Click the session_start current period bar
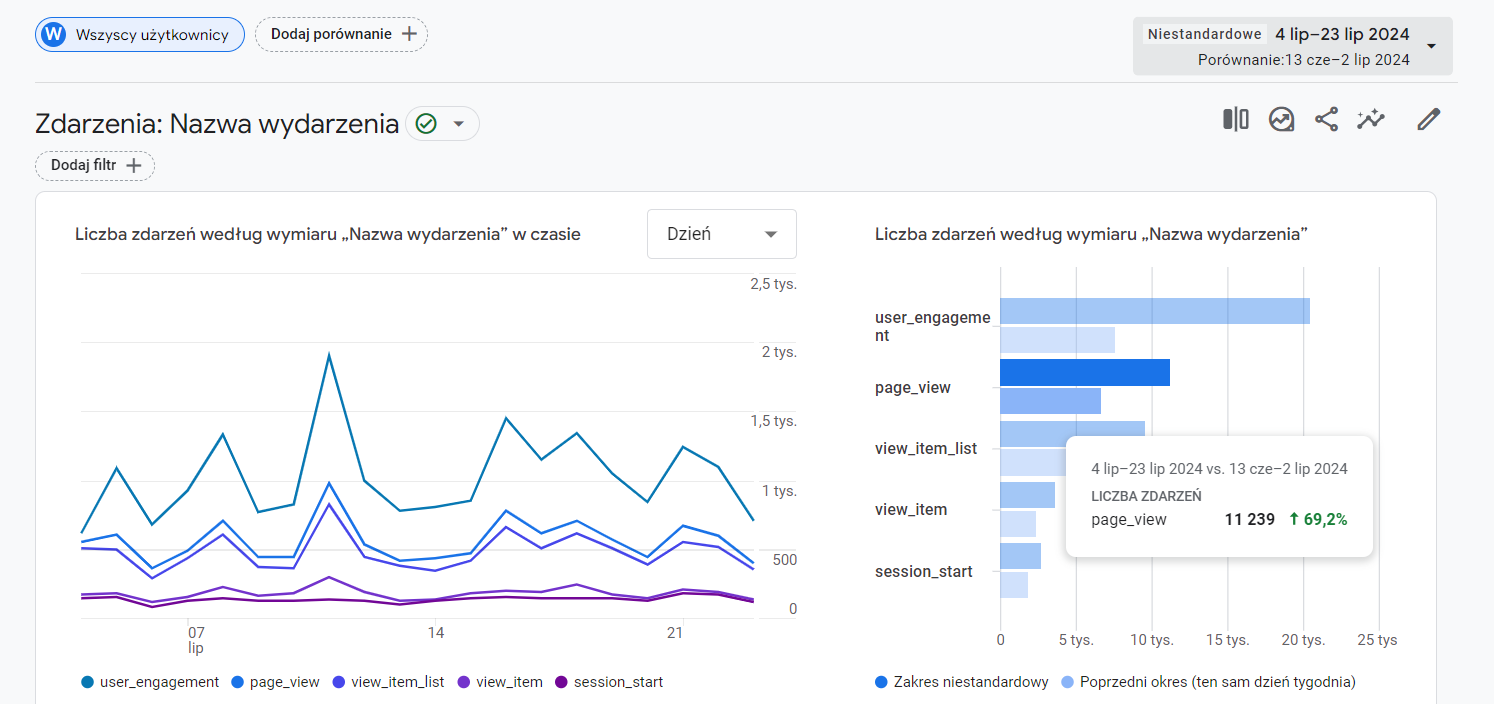The width and height of the screenshot is (1494, 704). point(1020,557)
